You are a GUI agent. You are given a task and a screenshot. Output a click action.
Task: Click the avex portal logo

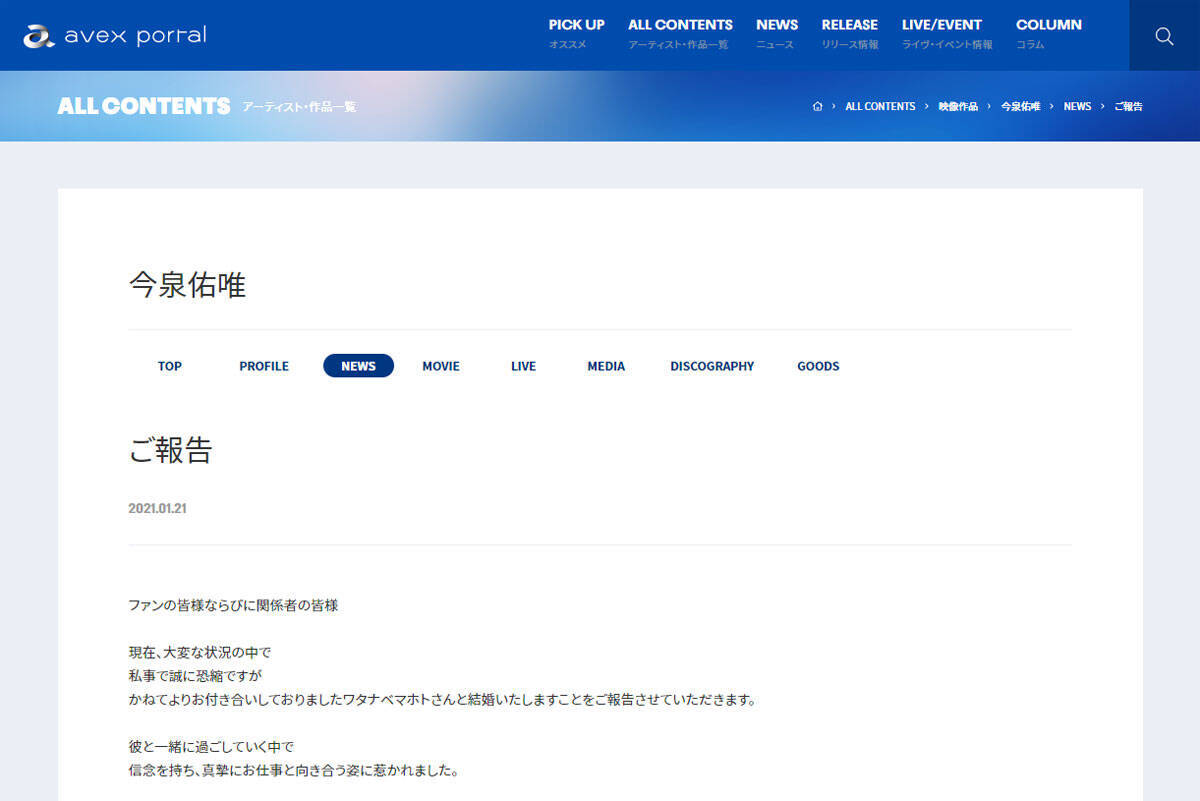pos(115,36)
